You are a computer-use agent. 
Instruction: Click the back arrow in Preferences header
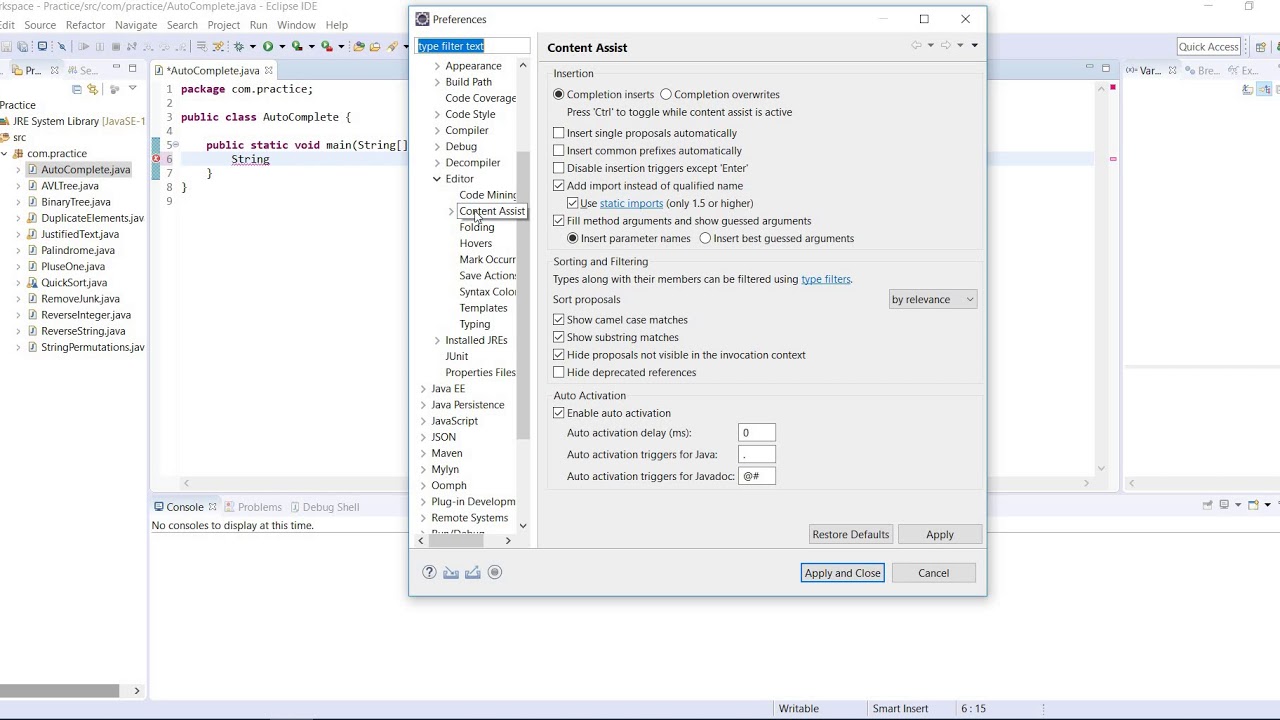tap(916, 45)
